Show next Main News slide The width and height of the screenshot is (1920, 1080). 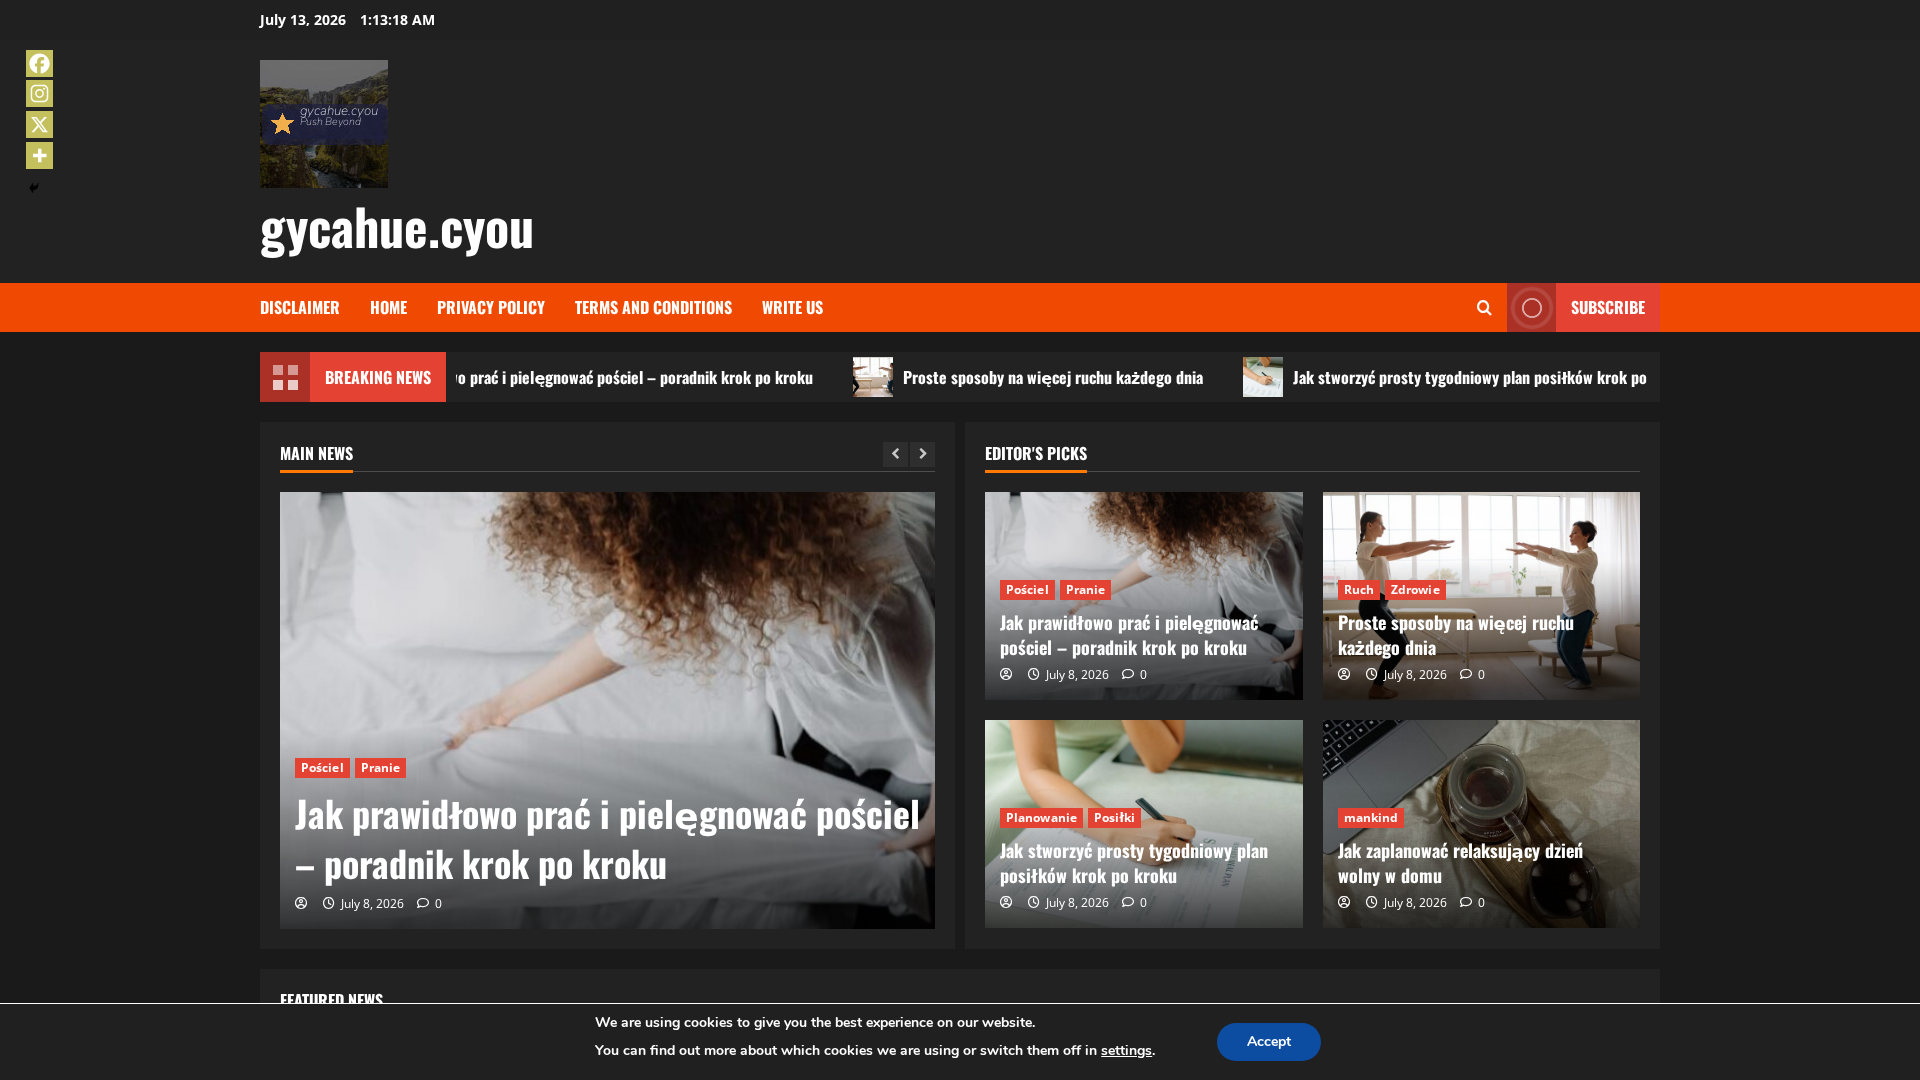922,454
